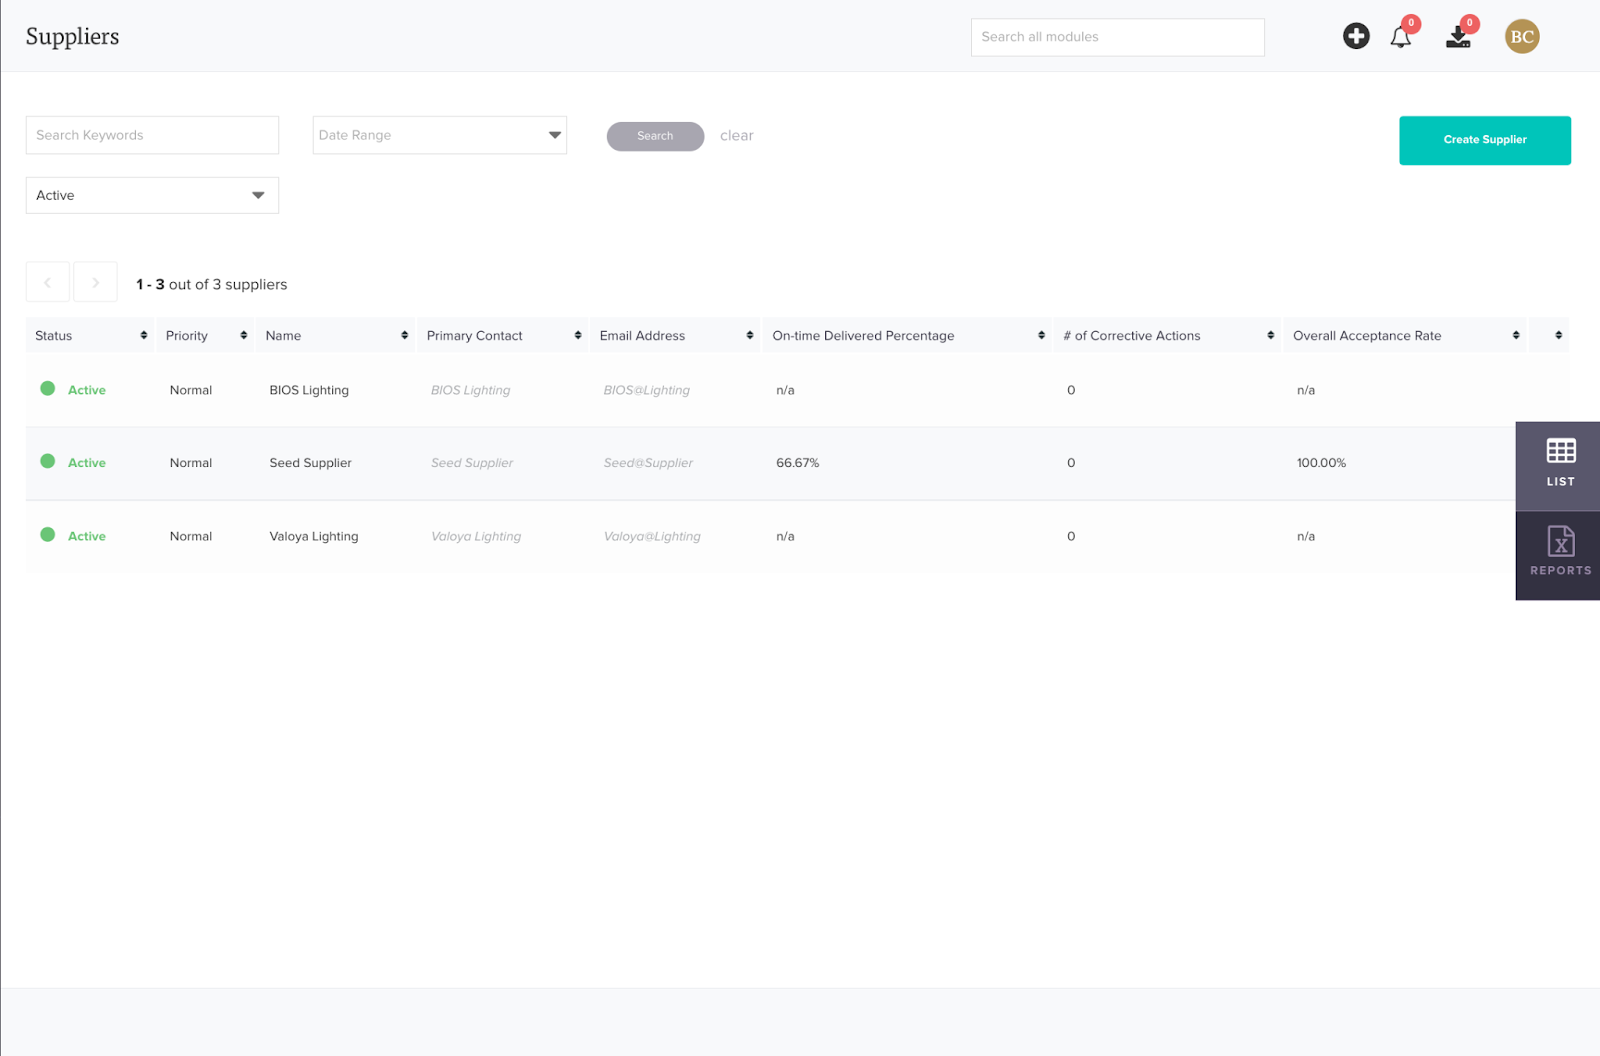Screen dimensions: 1600x1056
Task: Go to previous page of suppliers
Action: click(x=47, y=283)
